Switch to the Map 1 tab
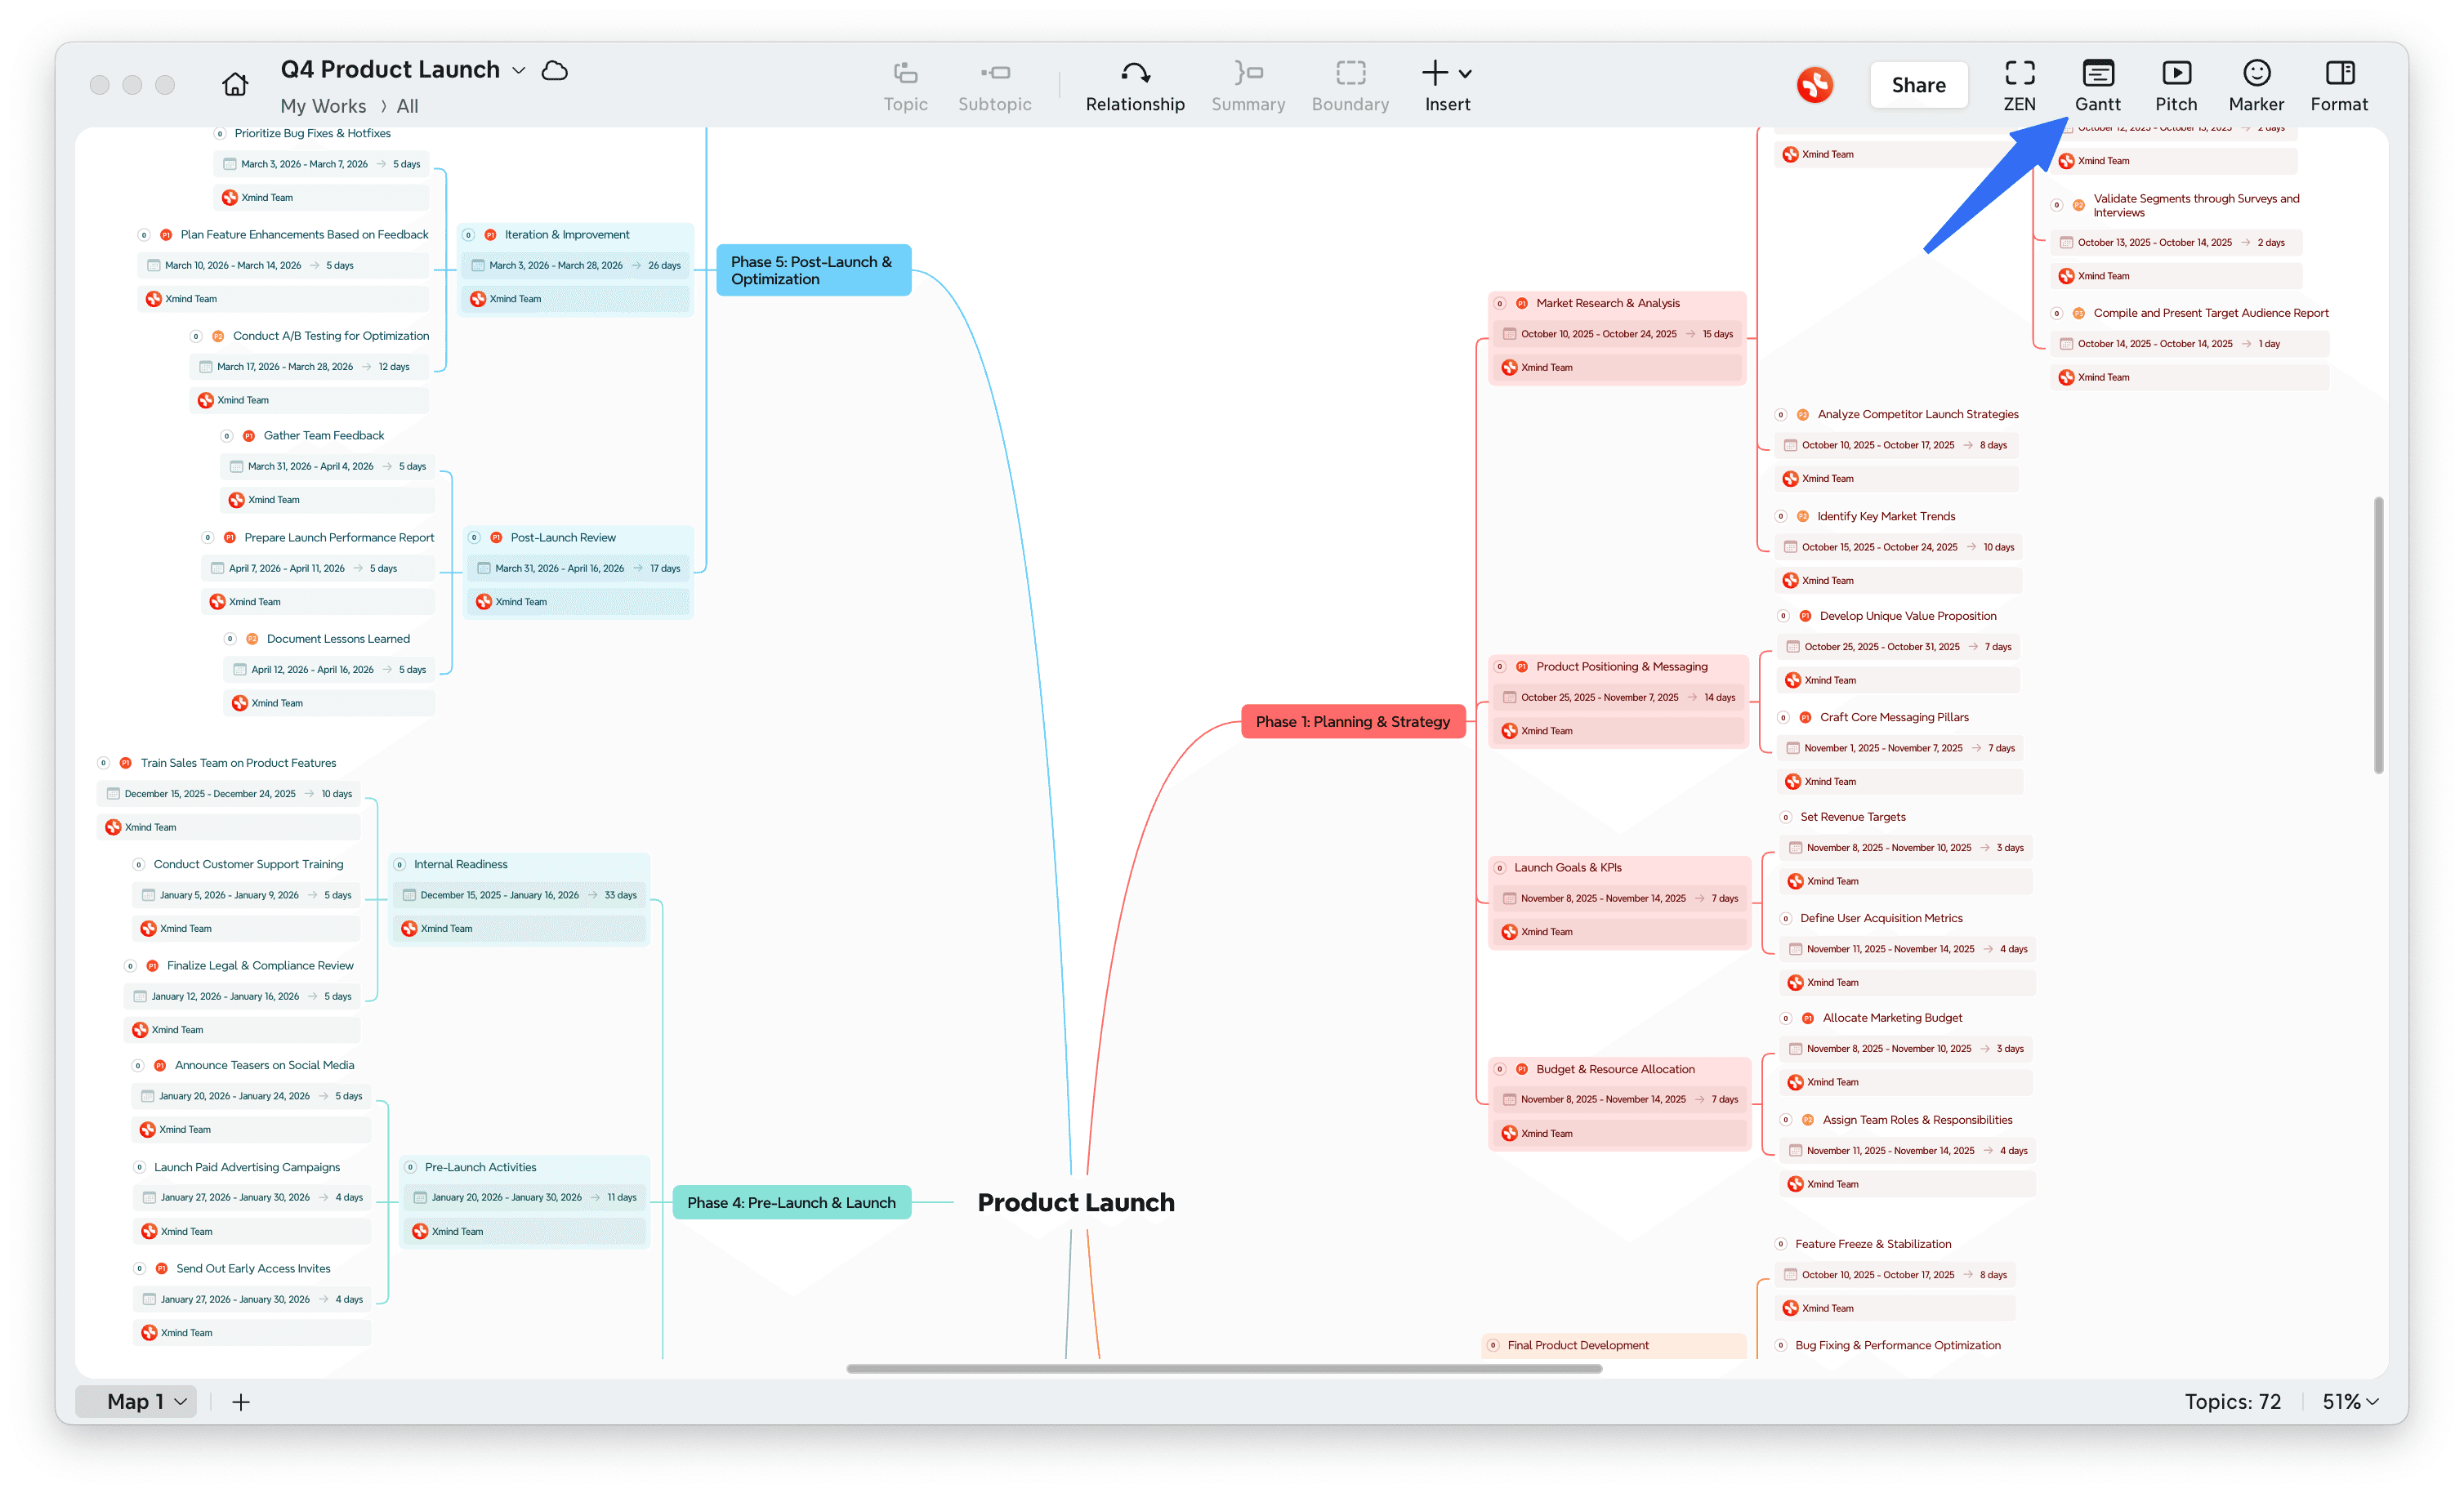Screen dimensions: 2464x1493 (137, 1401)
